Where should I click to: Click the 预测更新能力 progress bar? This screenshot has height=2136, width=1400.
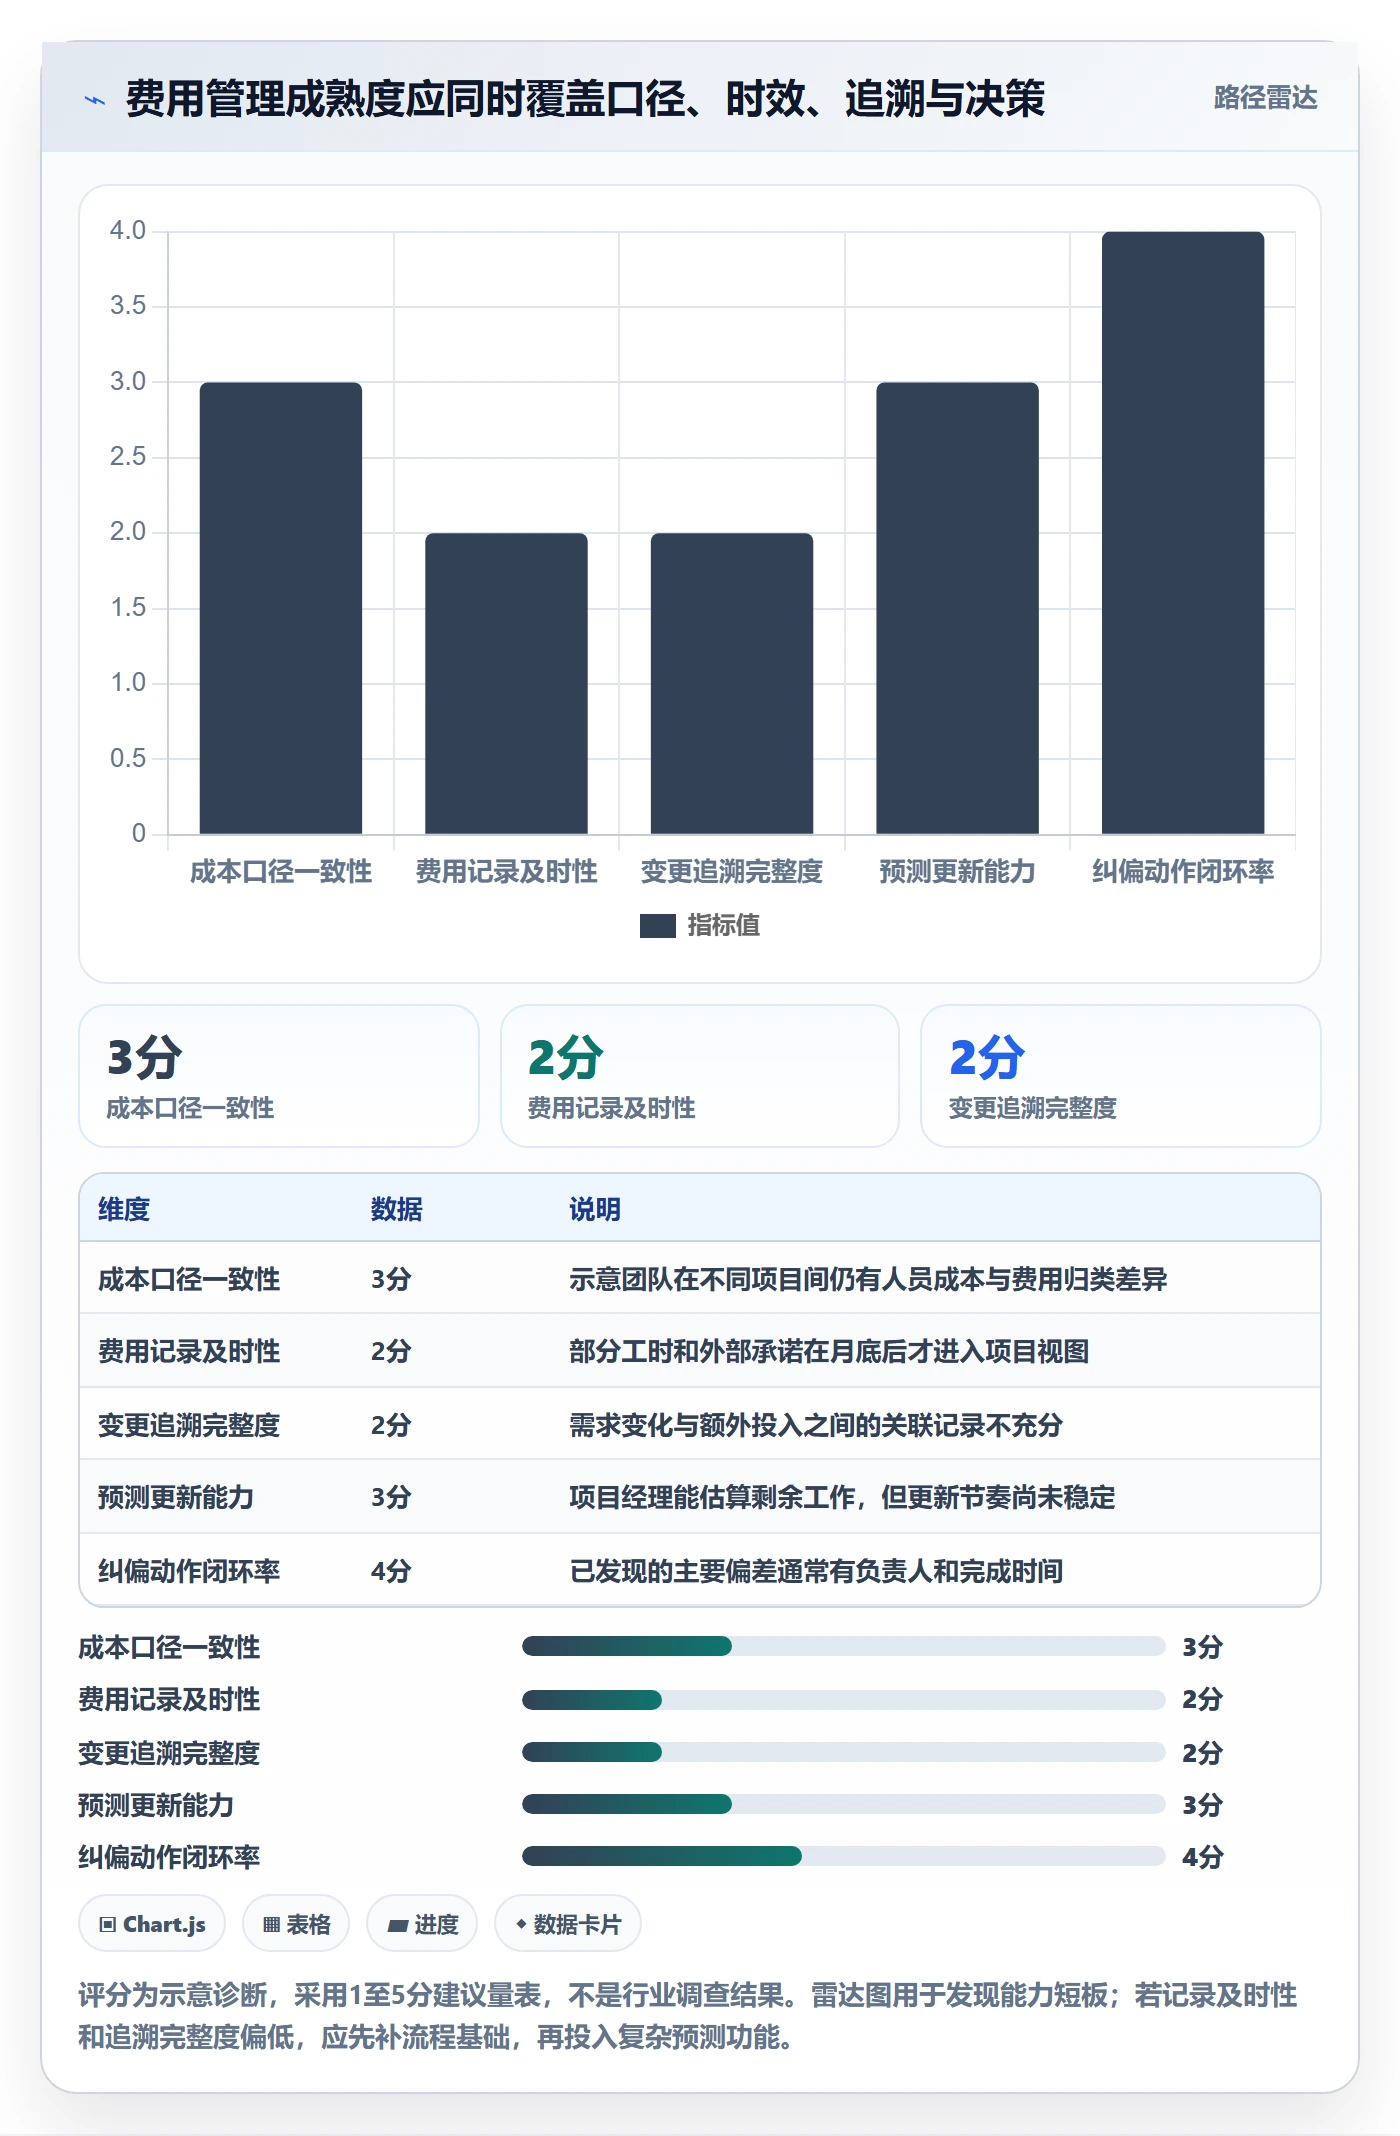[x=843, y=1804]
